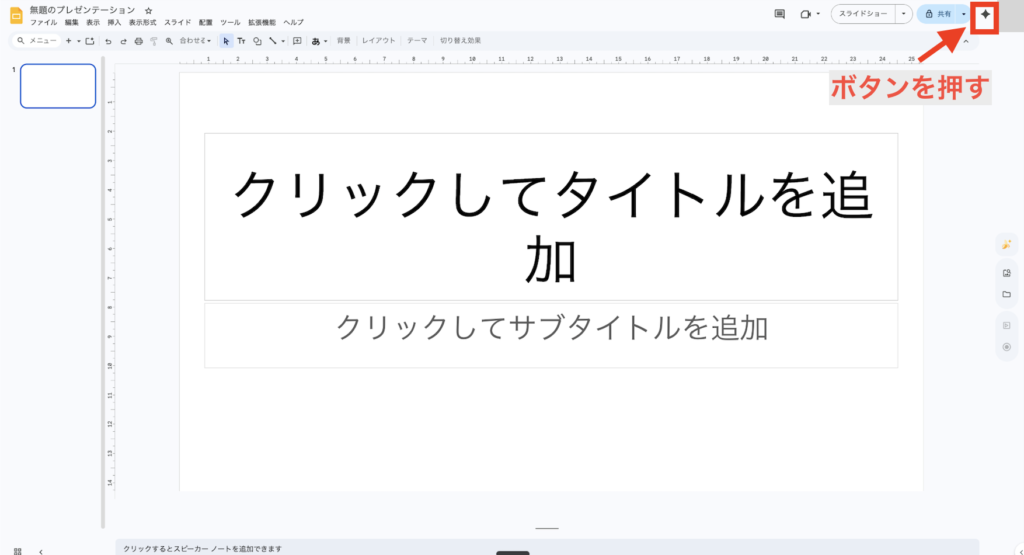Expand the new slide dropdown arrow
This screenshot has height=555, width=1024.
[79, 41]
